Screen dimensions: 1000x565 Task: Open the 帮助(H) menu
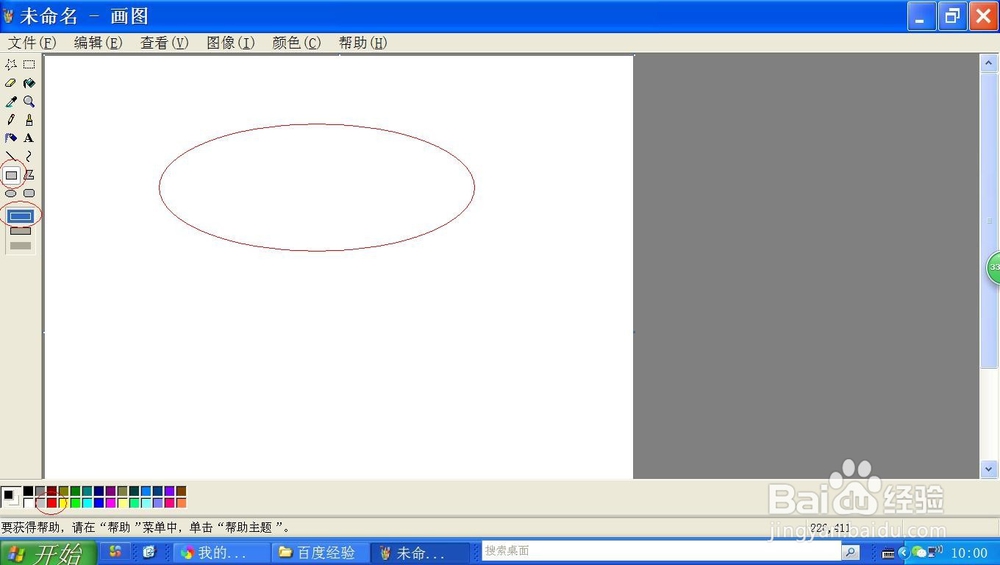(x=363, y=43)
